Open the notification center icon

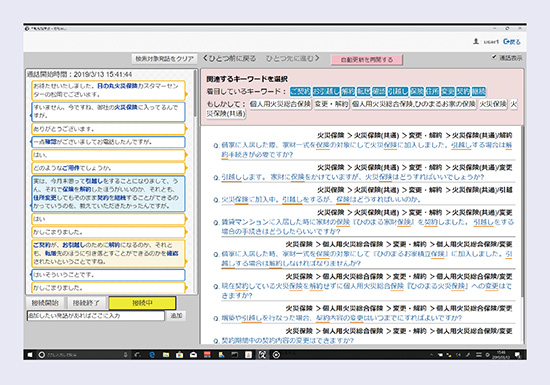[518, 355]
